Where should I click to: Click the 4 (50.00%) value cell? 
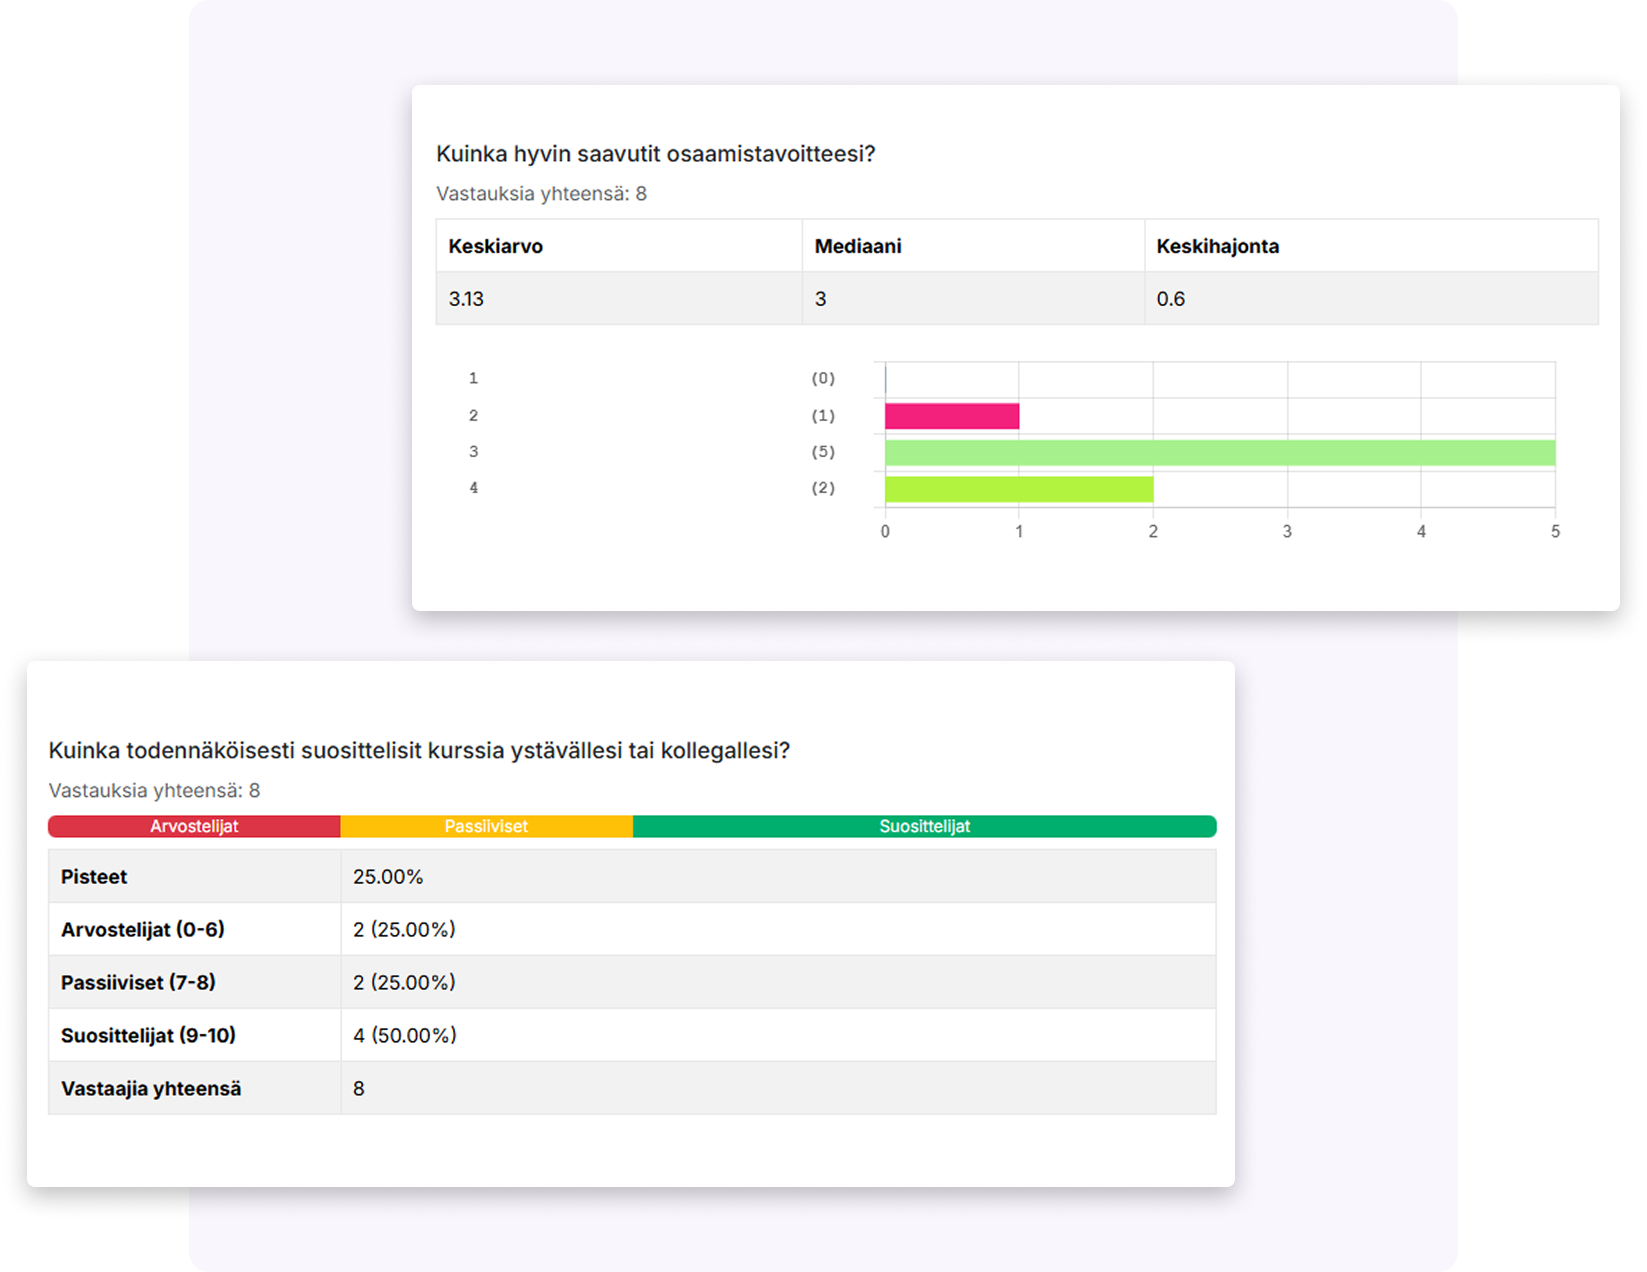pyautogui.click(x=404, y=1036)
